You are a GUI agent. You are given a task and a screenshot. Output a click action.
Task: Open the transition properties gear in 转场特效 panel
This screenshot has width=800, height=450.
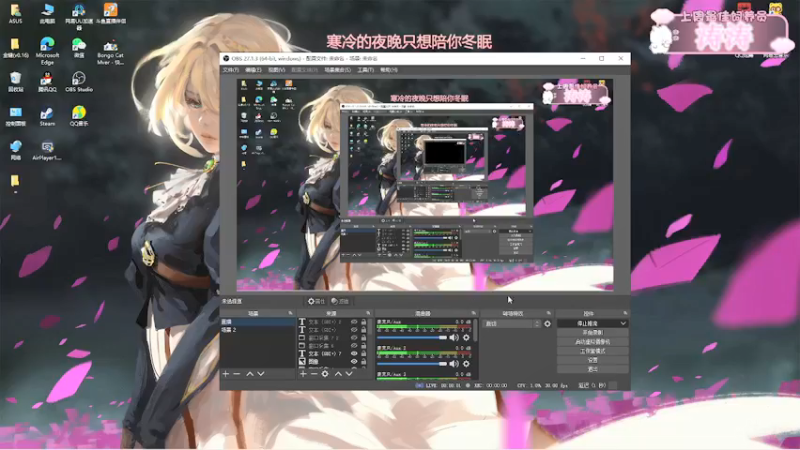pyautogui.click(x=547, y=323)
